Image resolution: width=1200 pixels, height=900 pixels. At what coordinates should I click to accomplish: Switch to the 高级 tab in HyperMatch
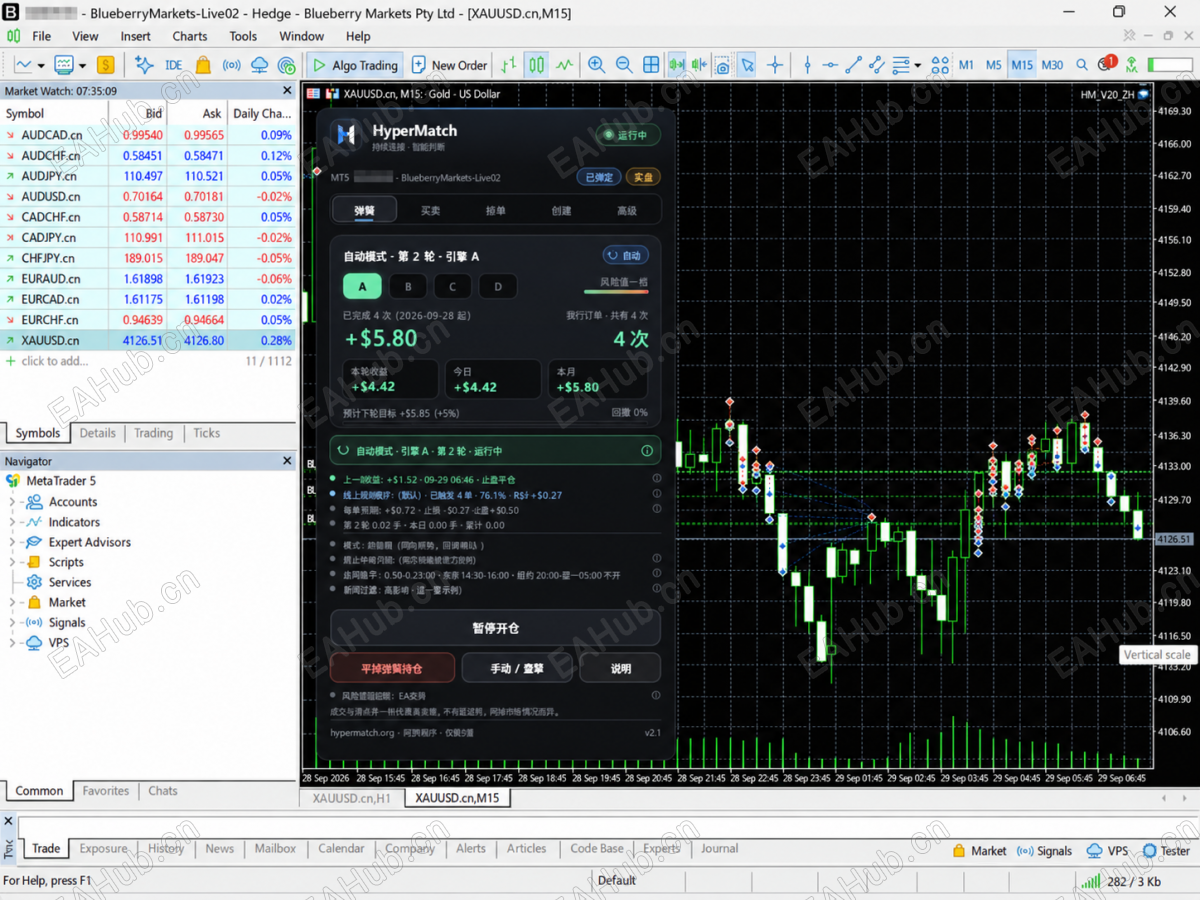point(627,210)
